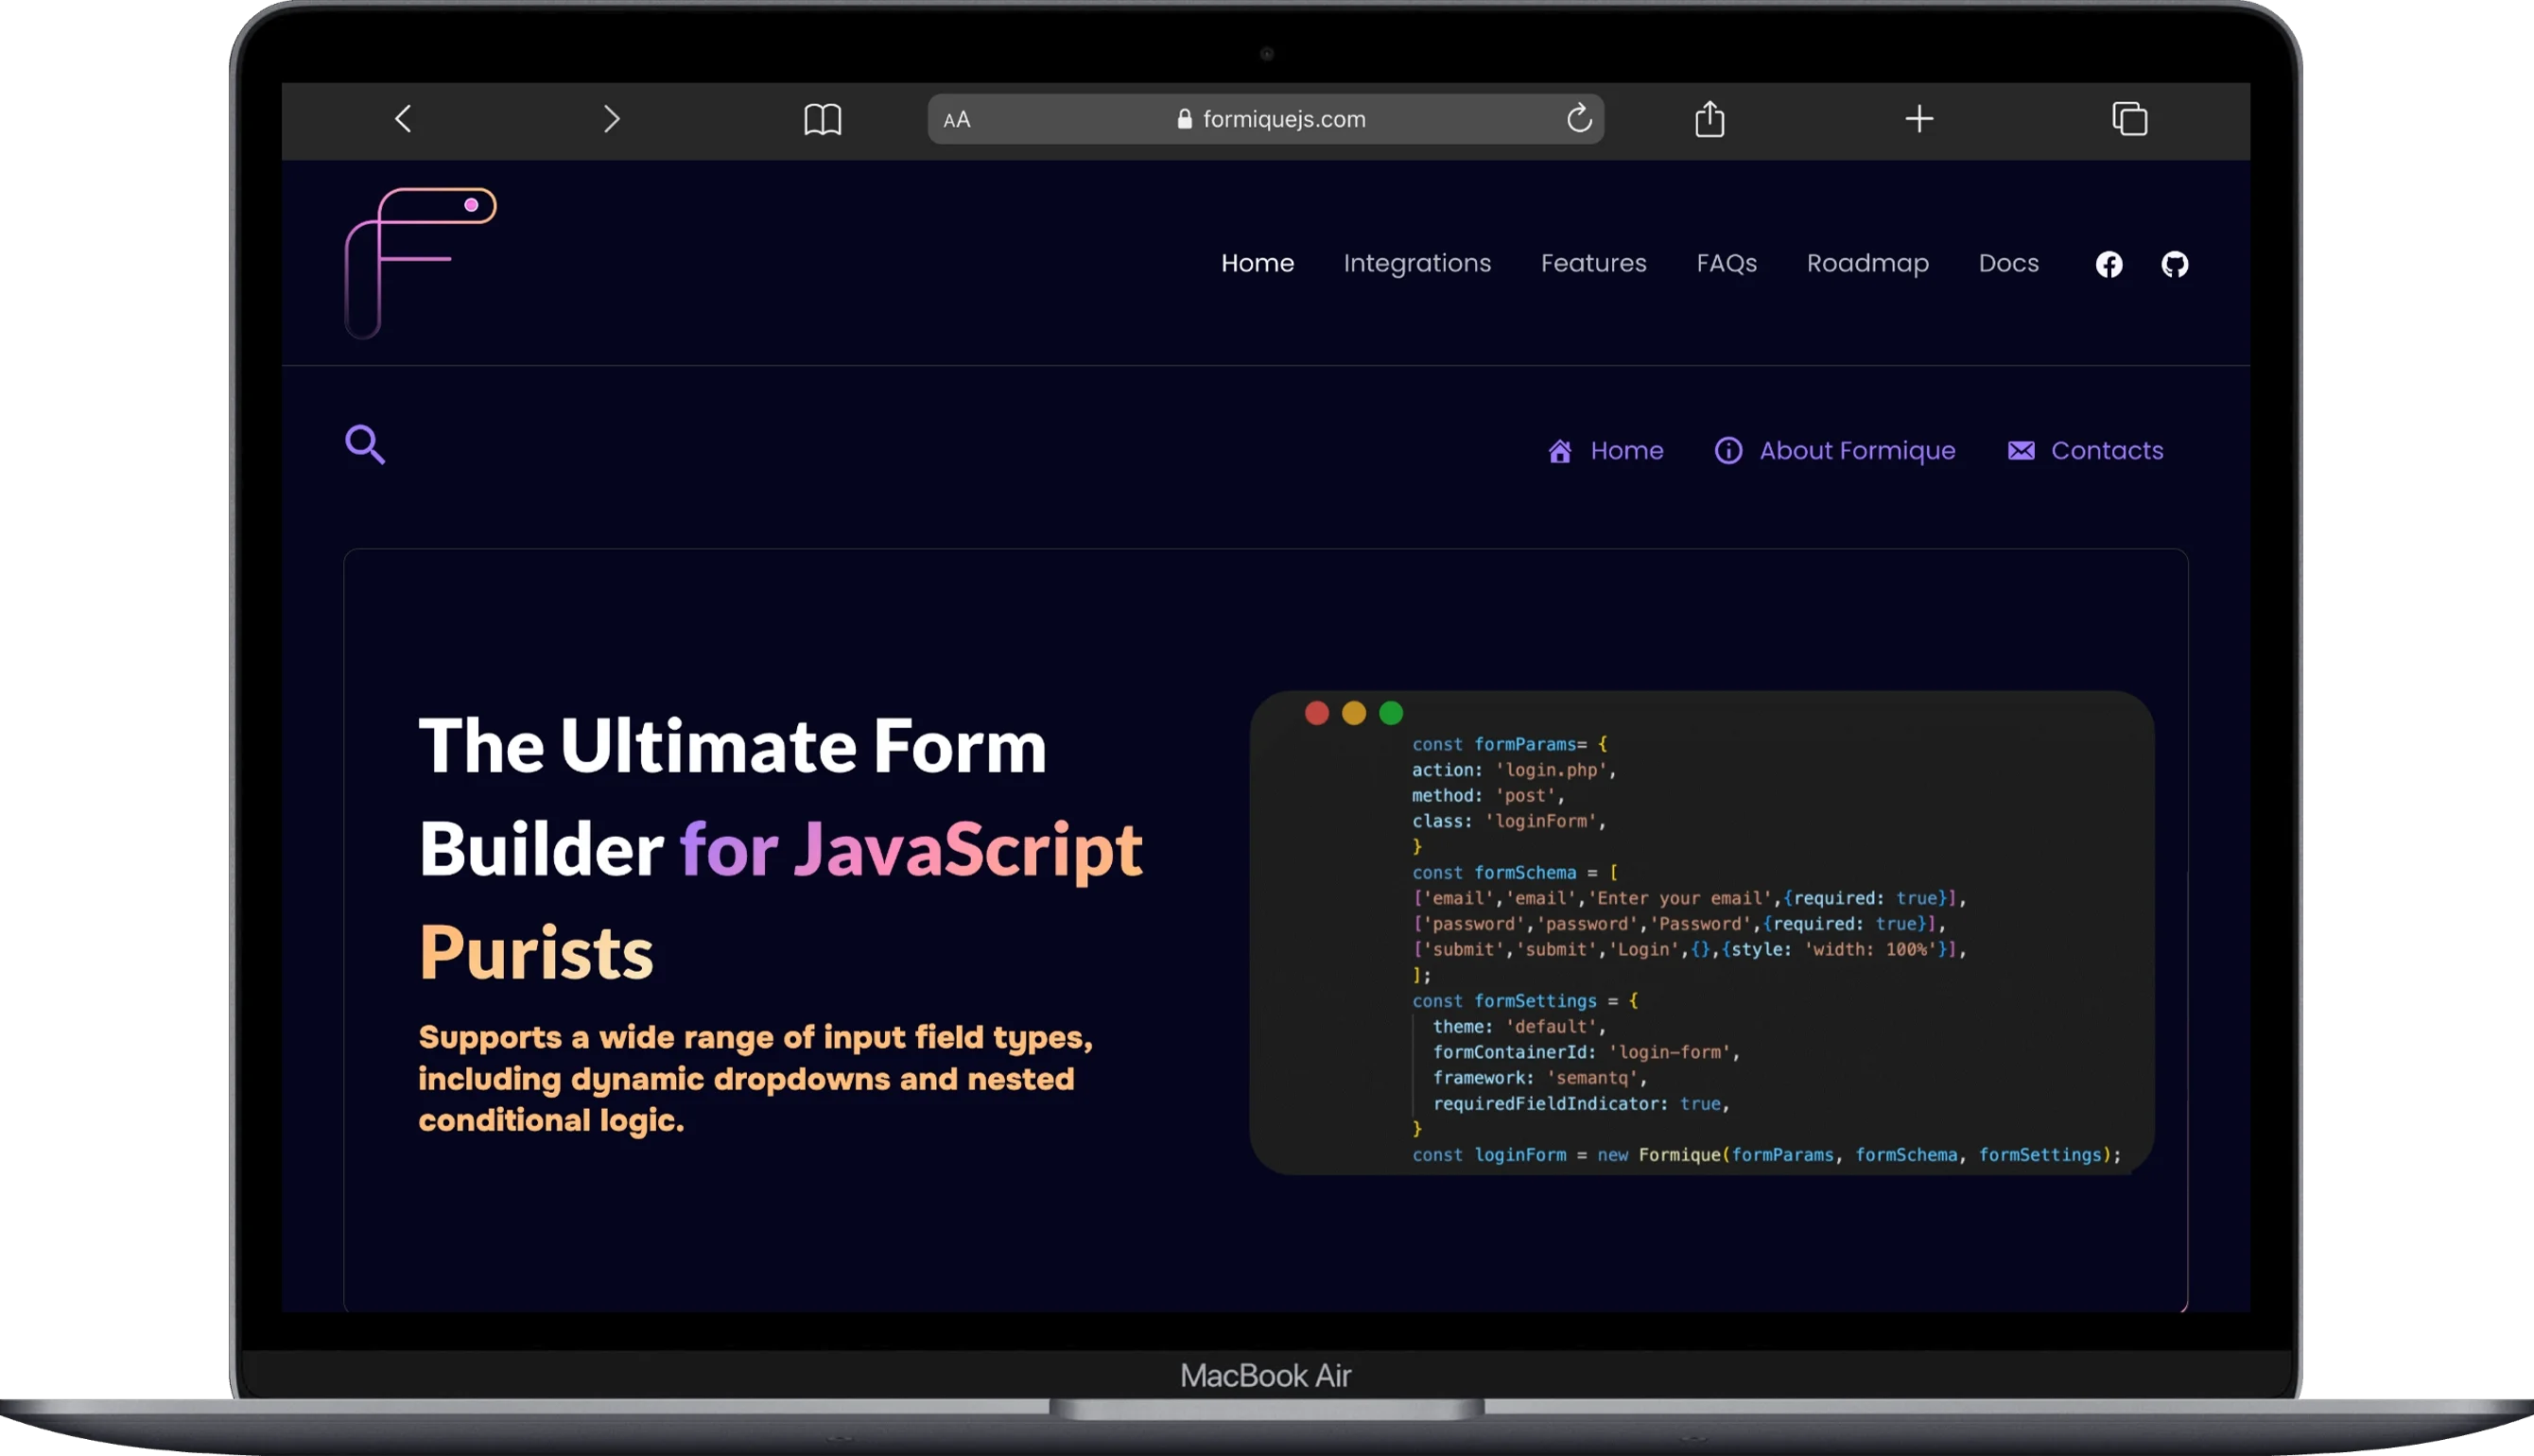Click the red dot on code window
This screenshot has height=1456, width=2534.
point(1317,713)
